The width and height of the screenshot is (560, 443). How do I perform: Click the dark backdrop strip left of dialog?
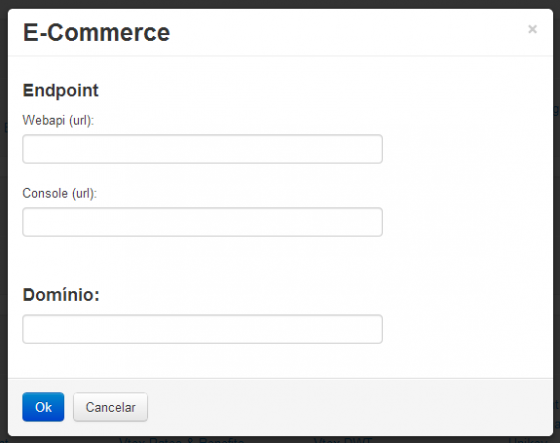pos(4,222)
